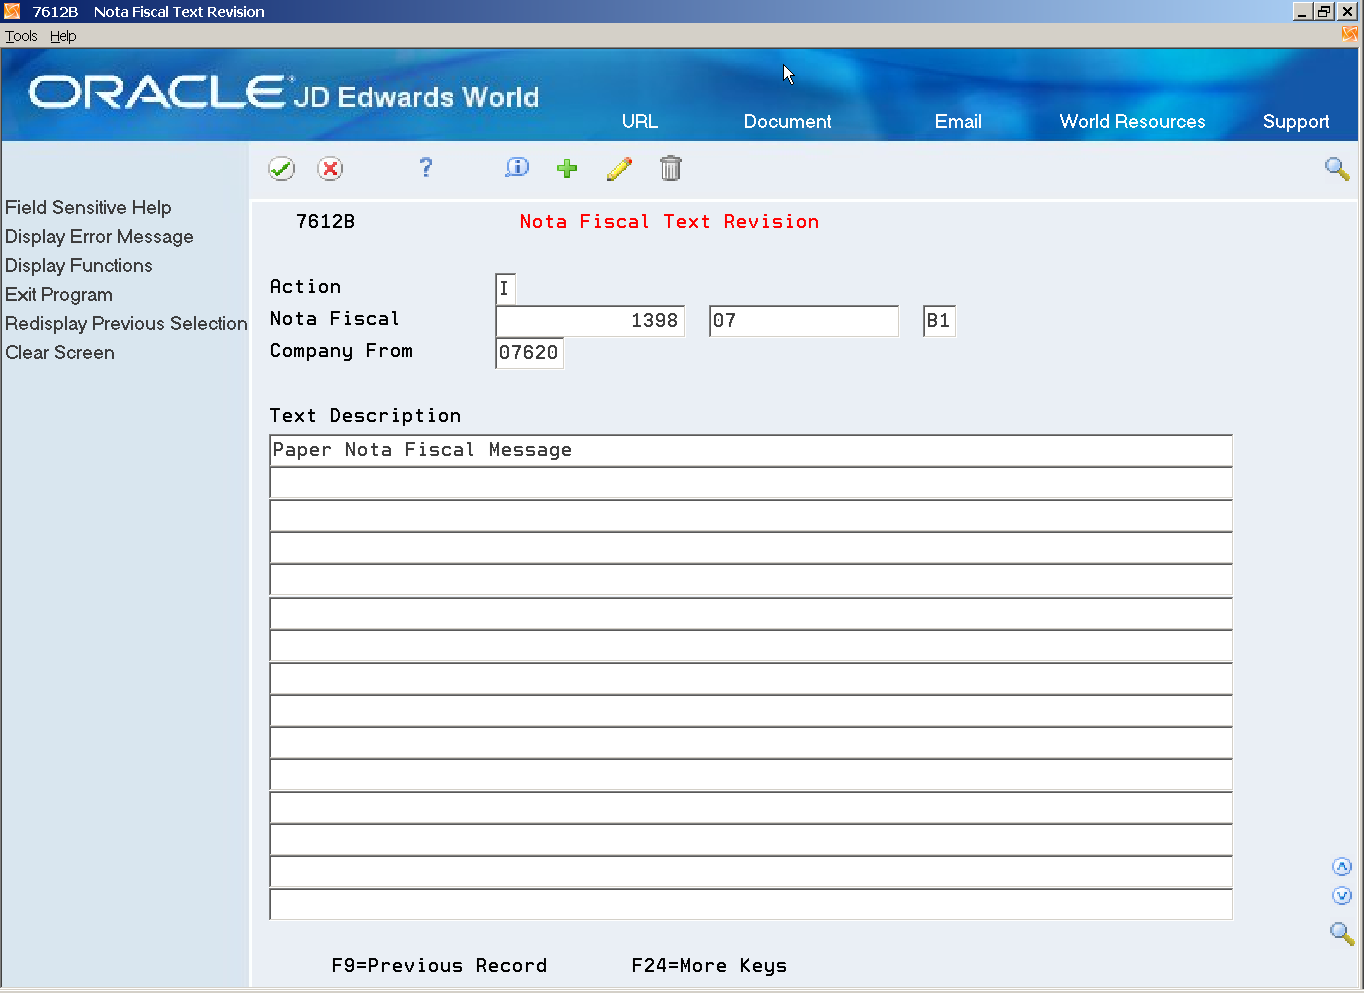Click the trash can Delete icon
This screenshot has height=993, width=1364.
click(x=671, y=168)
